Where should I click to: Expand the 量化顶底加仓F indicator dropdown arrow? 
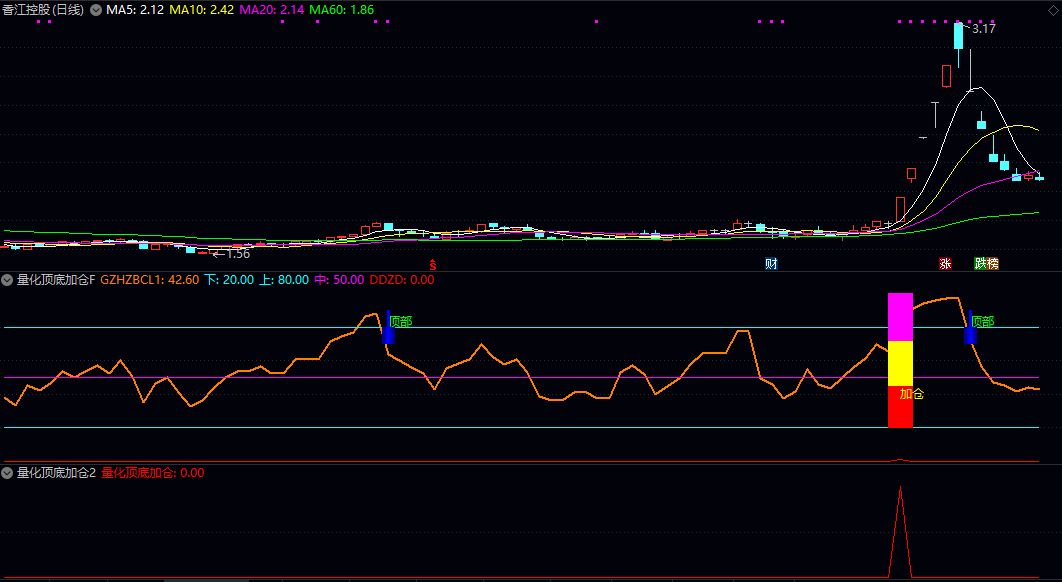point(8,280)
